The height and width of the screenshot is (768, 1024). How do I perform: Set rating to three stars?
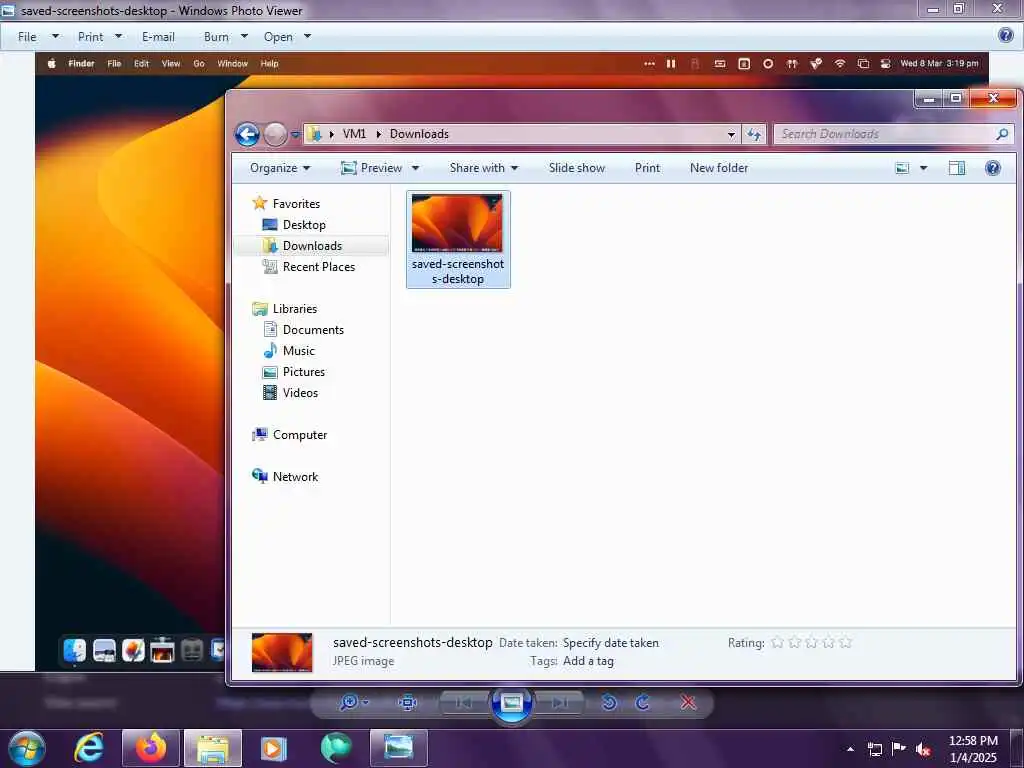(811, 643)
